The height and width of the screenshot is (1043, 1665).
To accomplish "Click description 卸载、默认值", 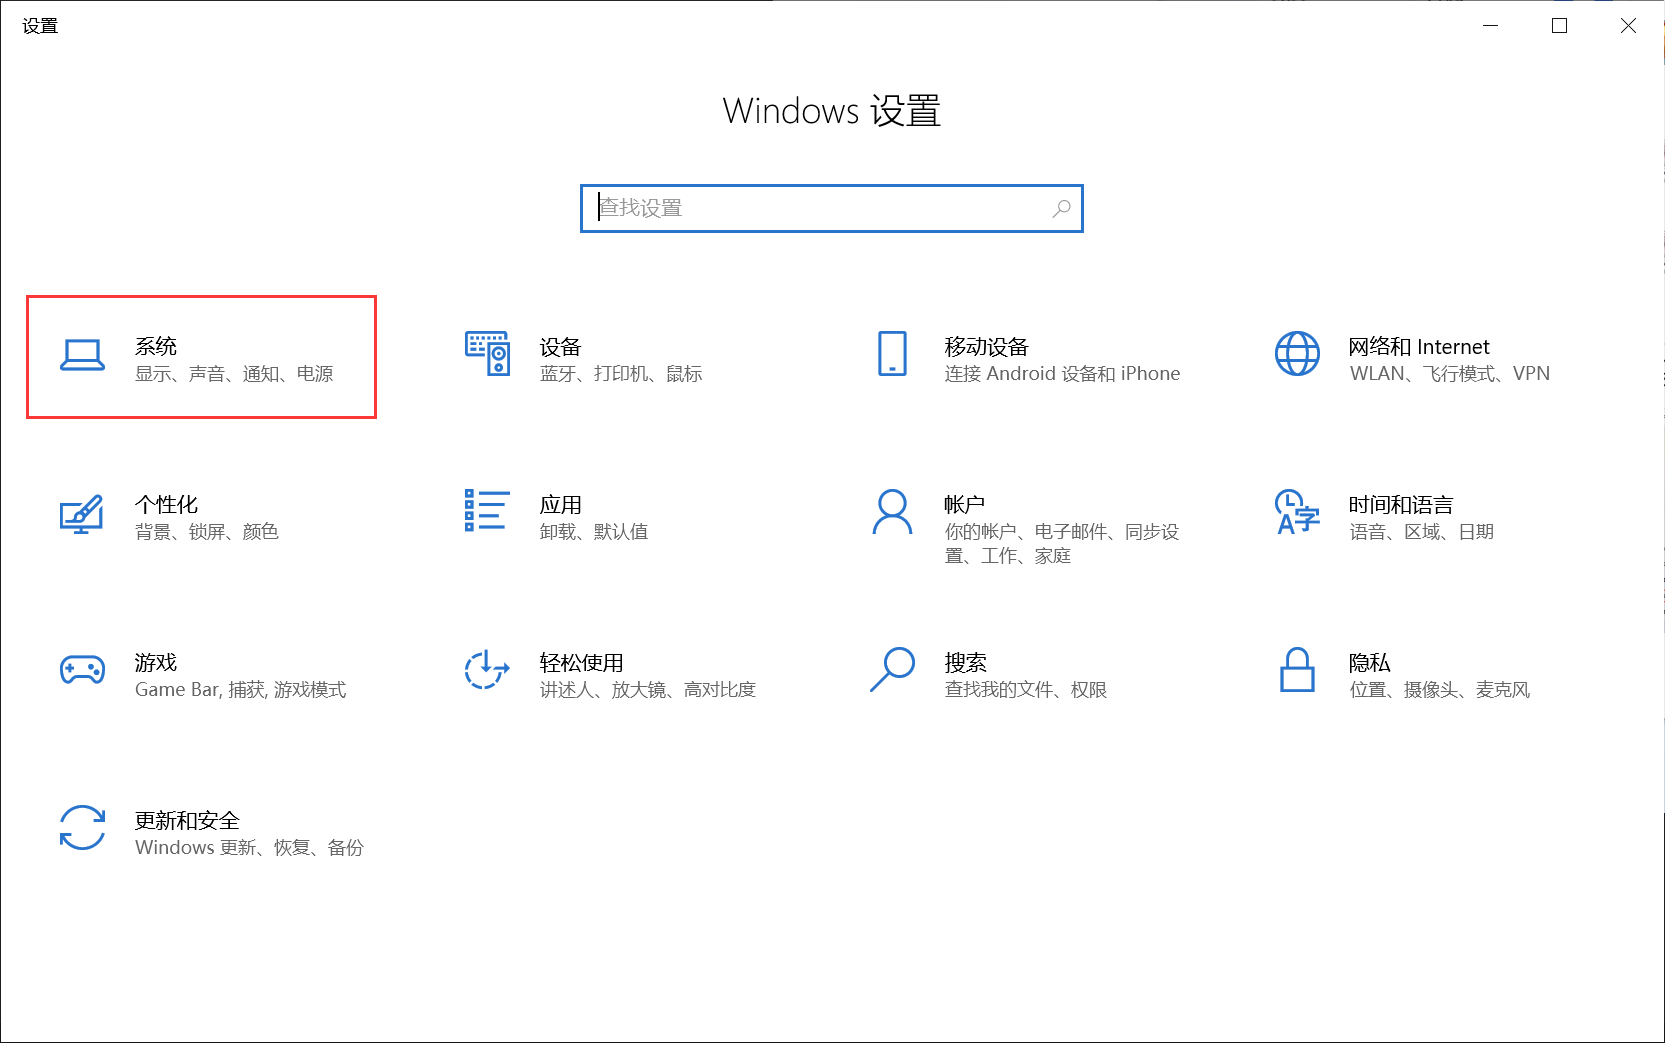I will pyautogui.click(x=594, y=532).
